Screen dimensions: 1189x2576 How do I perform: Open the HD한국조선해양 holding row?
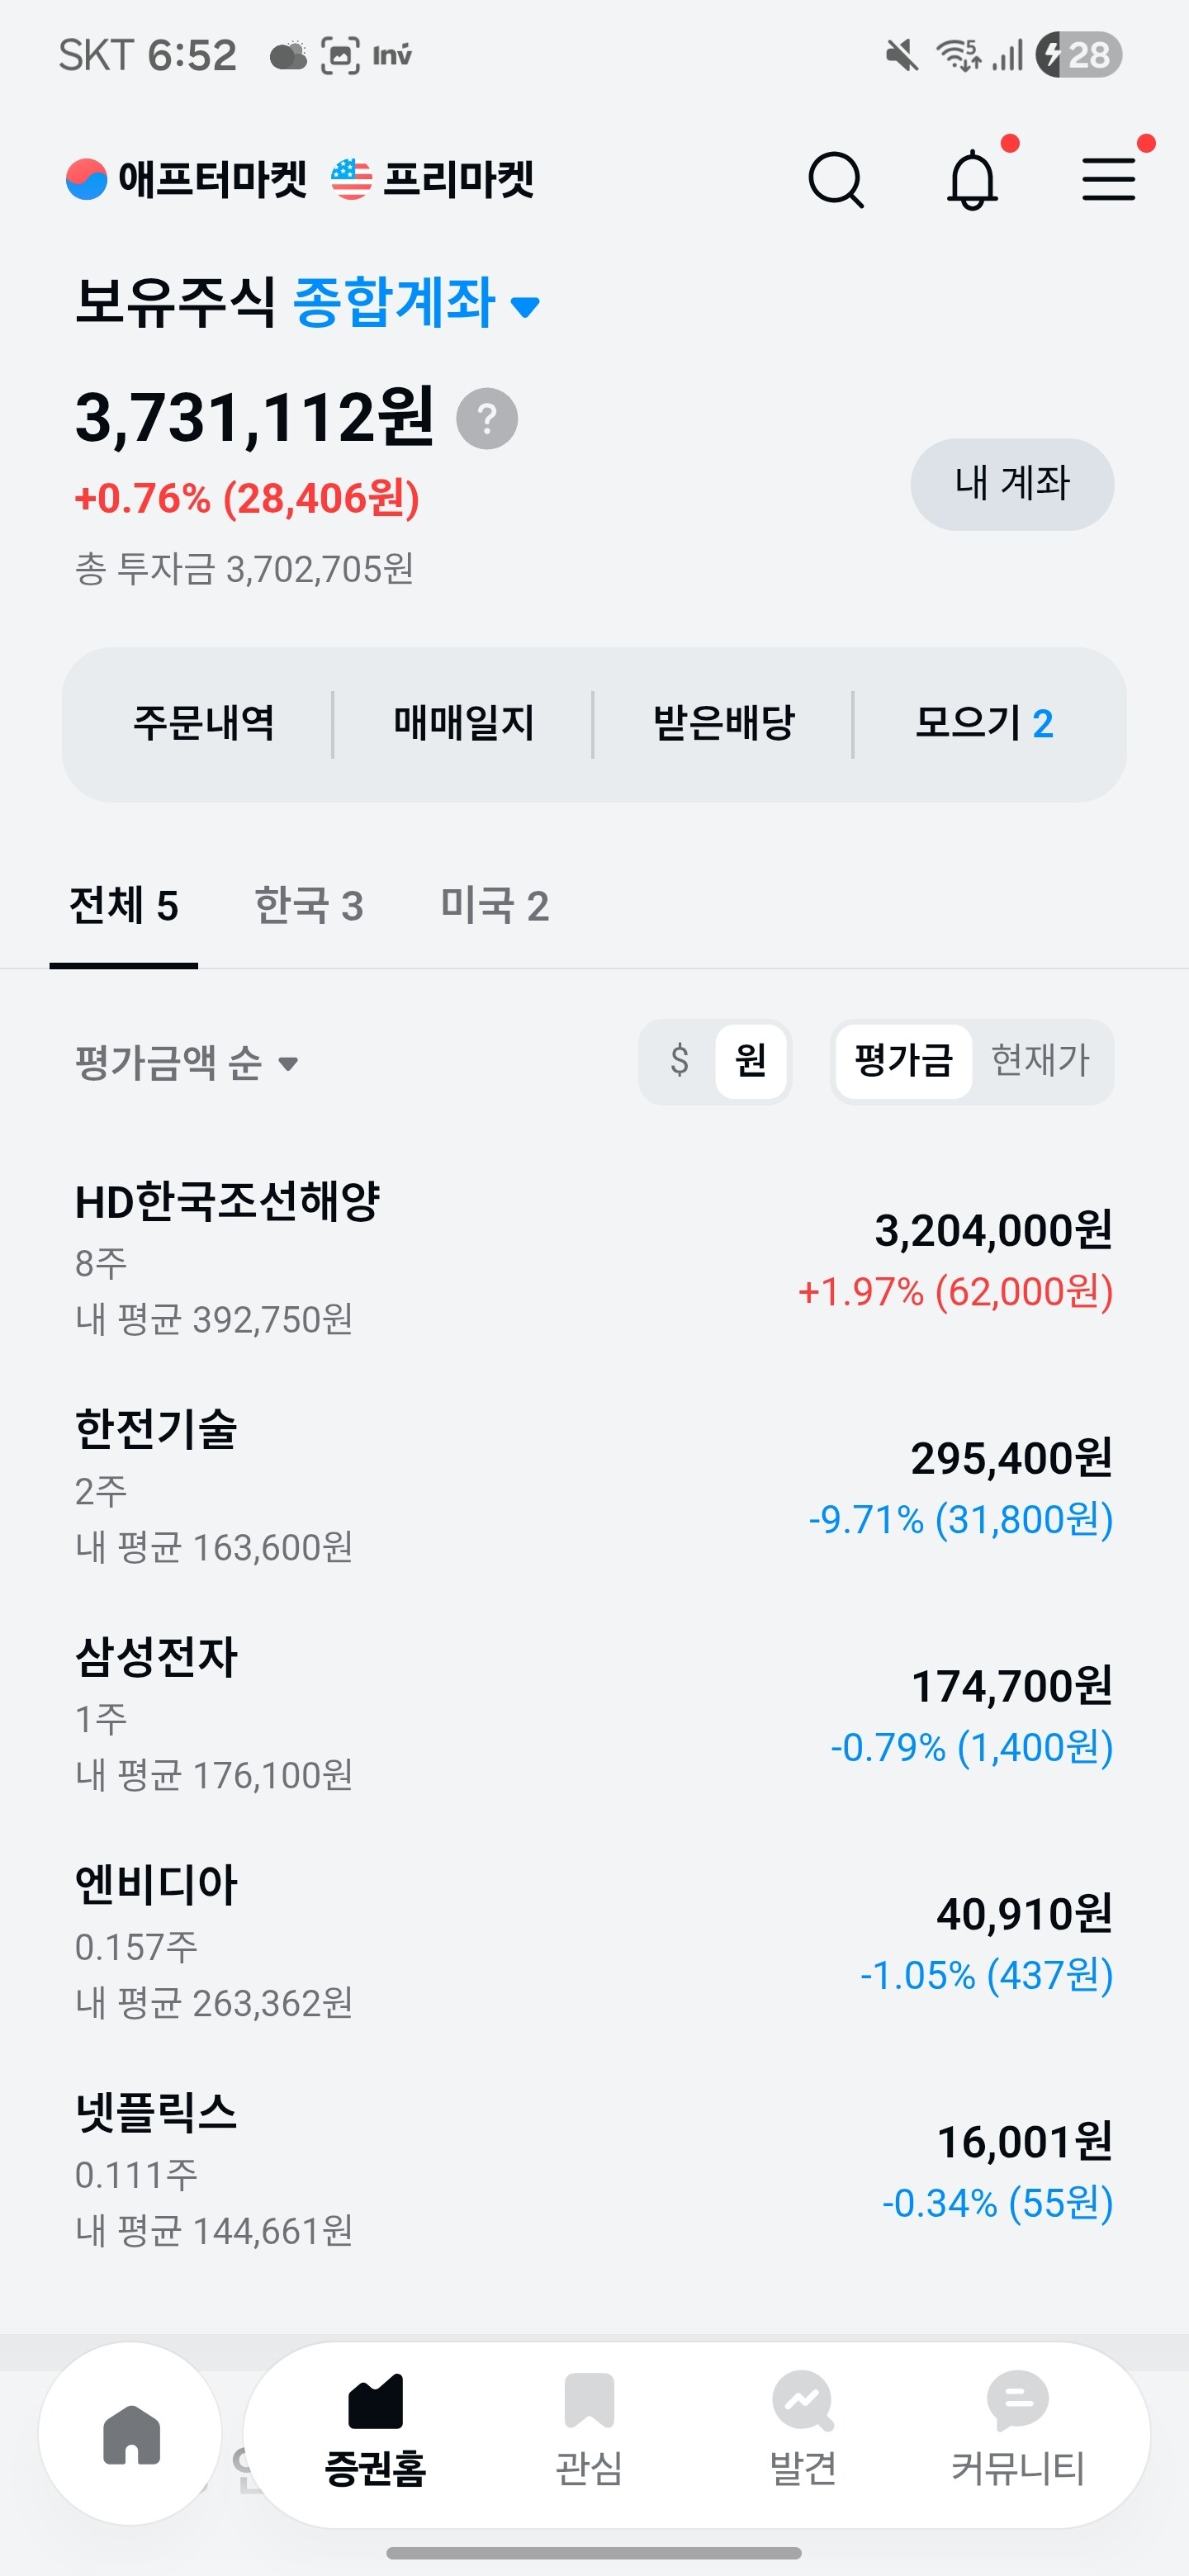click(594, 1259)
